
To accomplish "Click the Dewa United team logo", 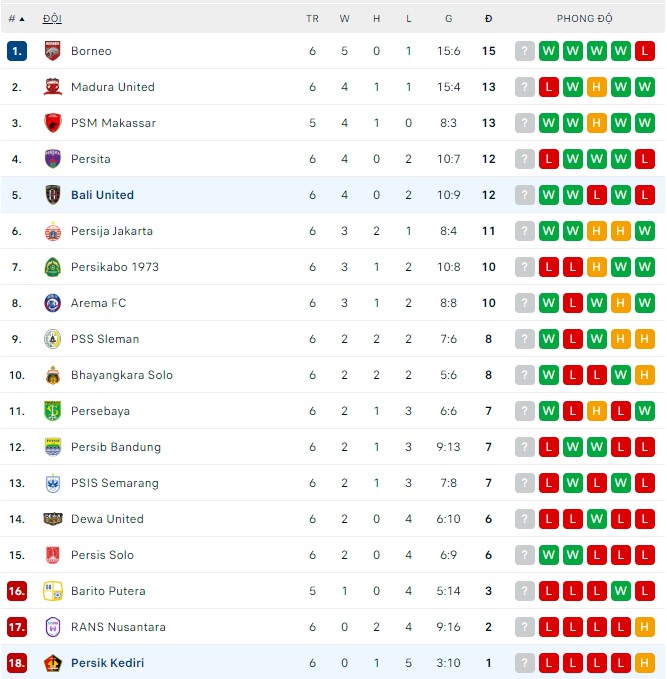I will coord(53,519).
